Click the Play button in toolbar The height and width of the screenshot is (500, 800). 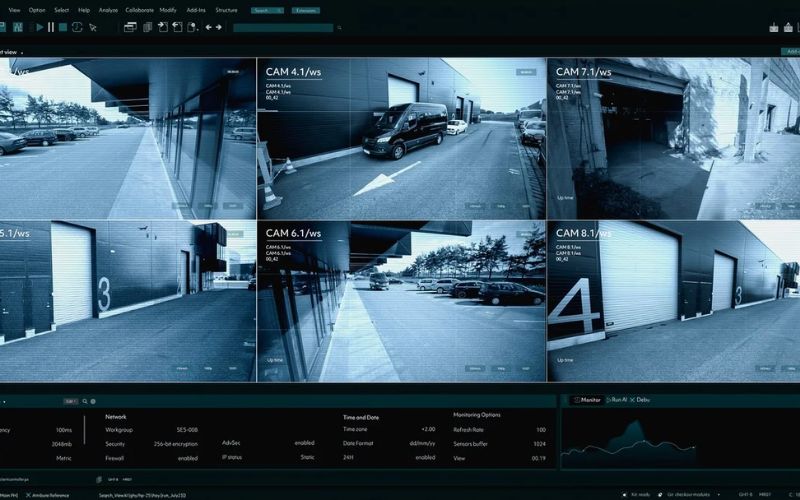click(40, 27)
